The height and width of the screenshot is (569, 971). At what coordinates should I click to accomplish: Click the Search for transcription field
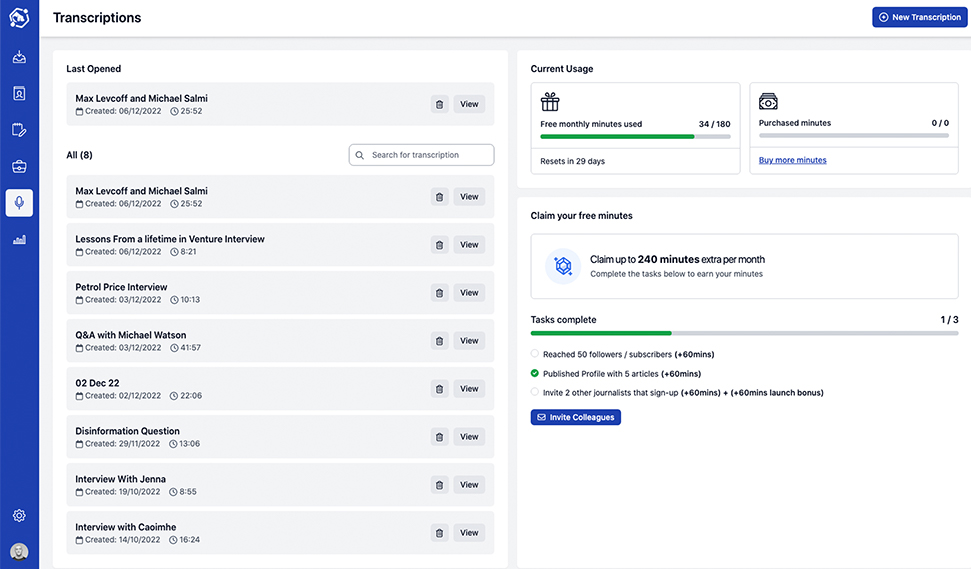[421, 155]
